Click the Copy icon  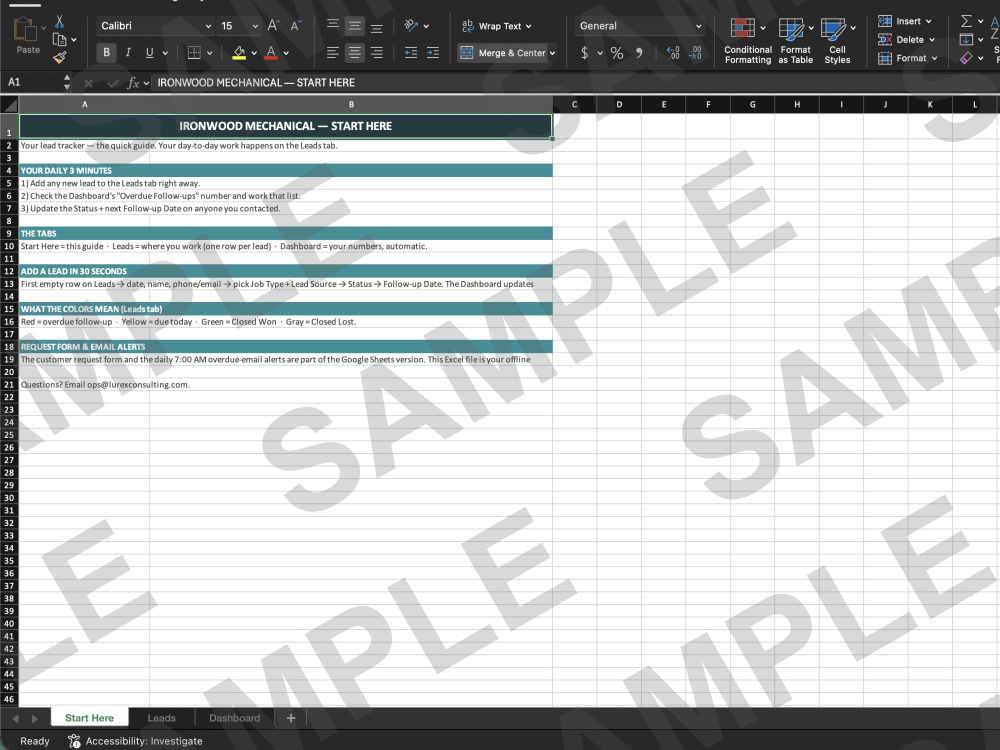pos(59,40)
